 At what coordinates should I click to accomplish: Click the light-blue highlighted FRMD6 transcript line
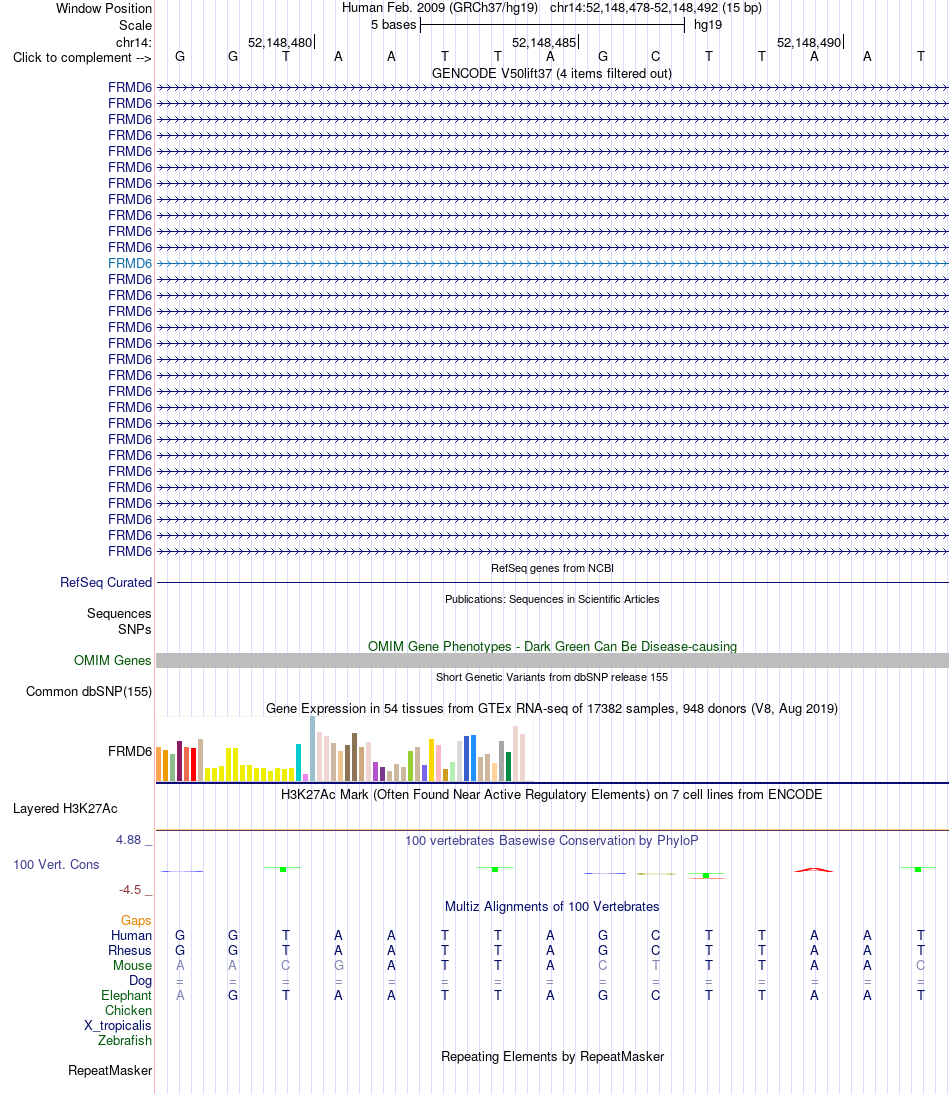(x=552, y=263)
